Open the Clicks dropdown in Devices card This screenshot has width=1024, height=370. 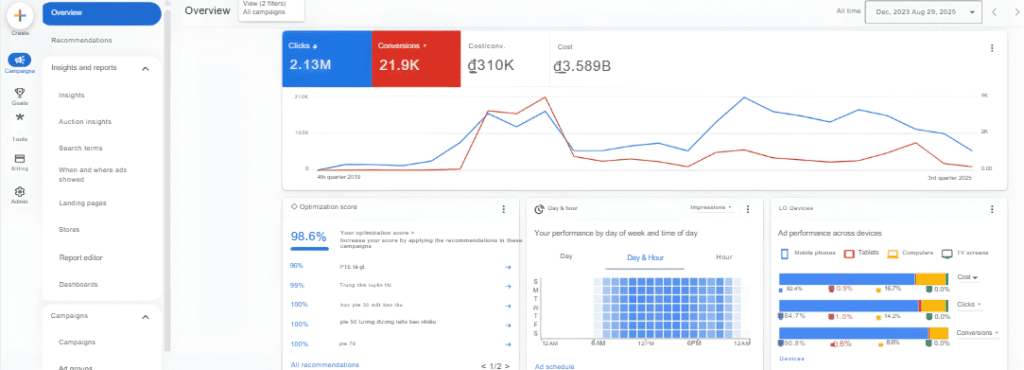969,305
